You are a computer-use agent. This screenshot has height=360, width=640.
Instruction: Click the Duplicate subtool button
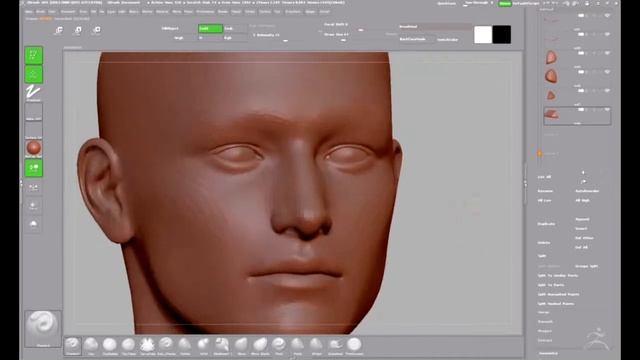pos(546,224)
